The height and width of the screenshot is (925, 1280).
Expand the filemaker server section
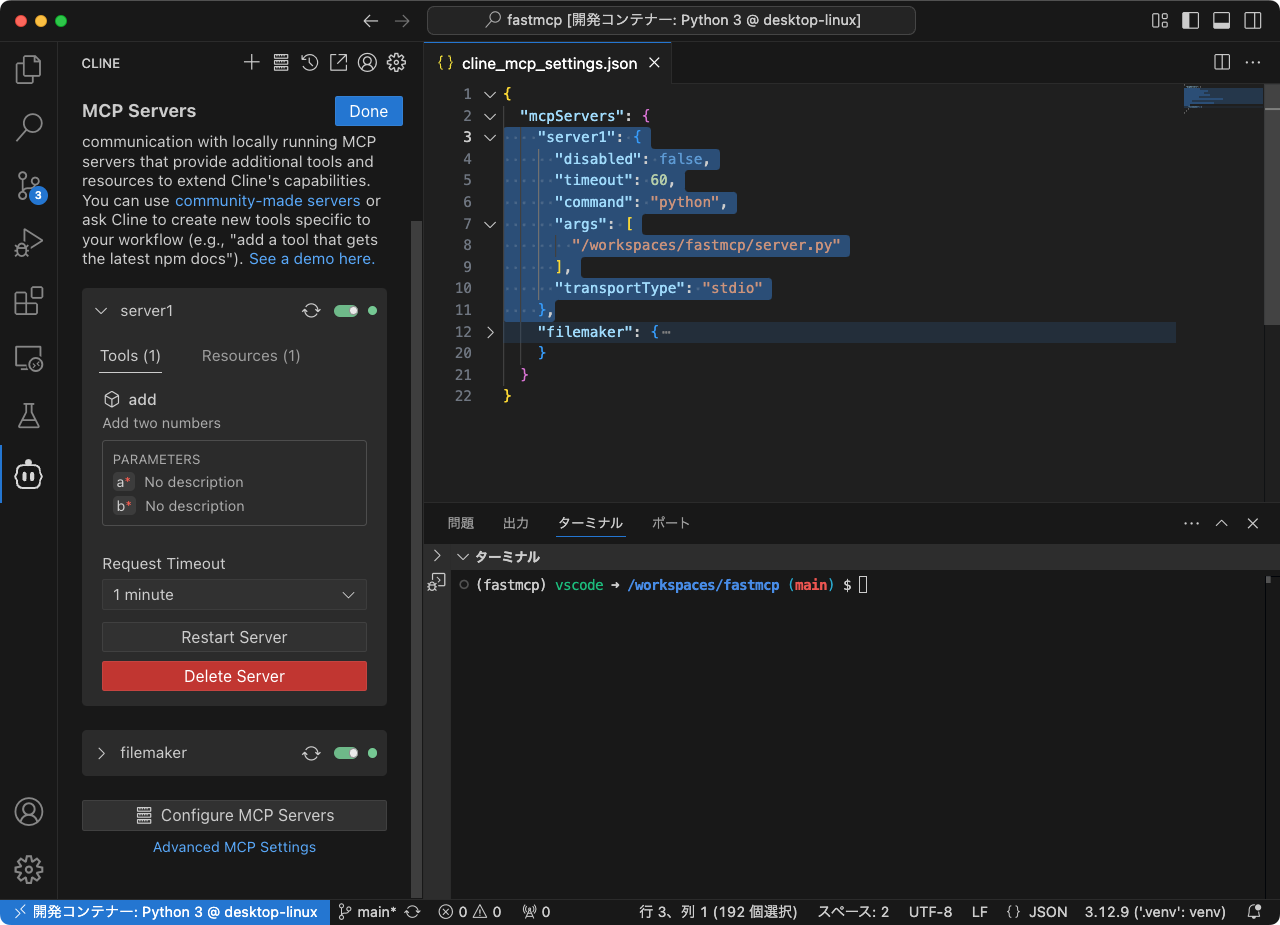point(100,753)
